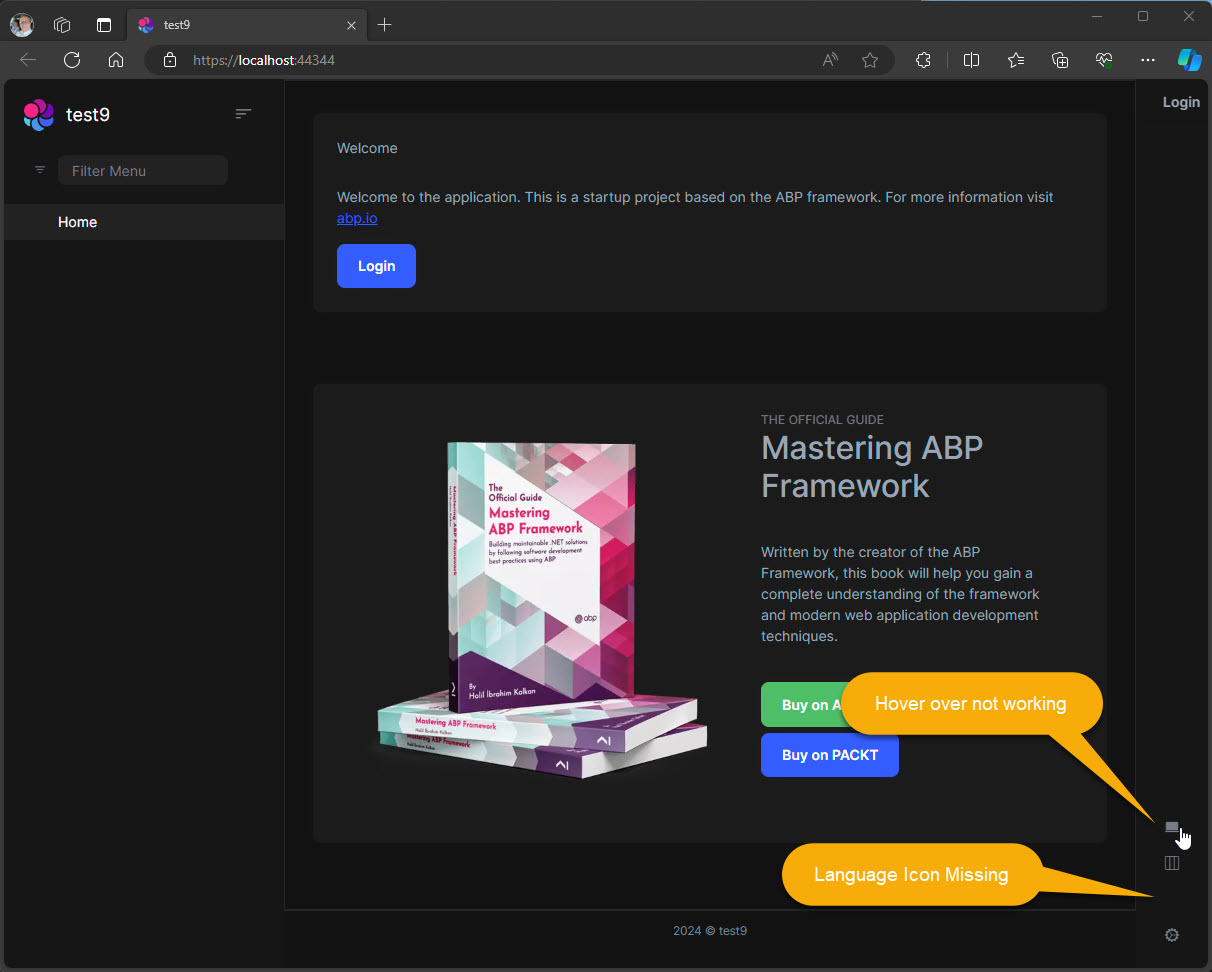Click the theme appearance laptop icon

pos(1172,827)
